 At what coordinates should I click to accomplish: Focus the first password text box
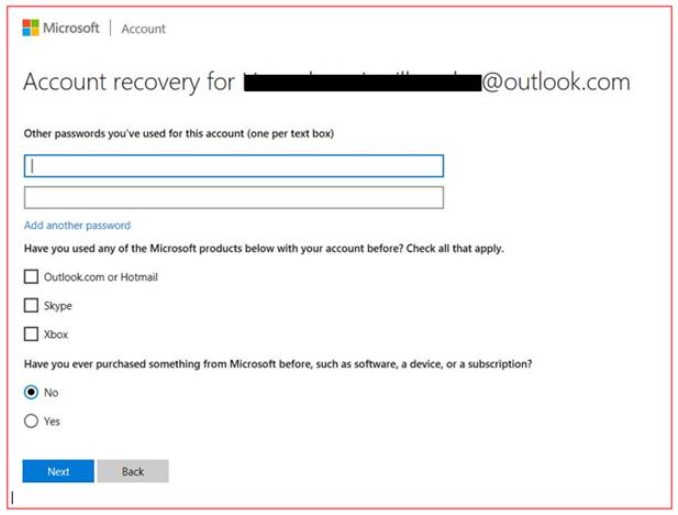click(x=233, y=166)
